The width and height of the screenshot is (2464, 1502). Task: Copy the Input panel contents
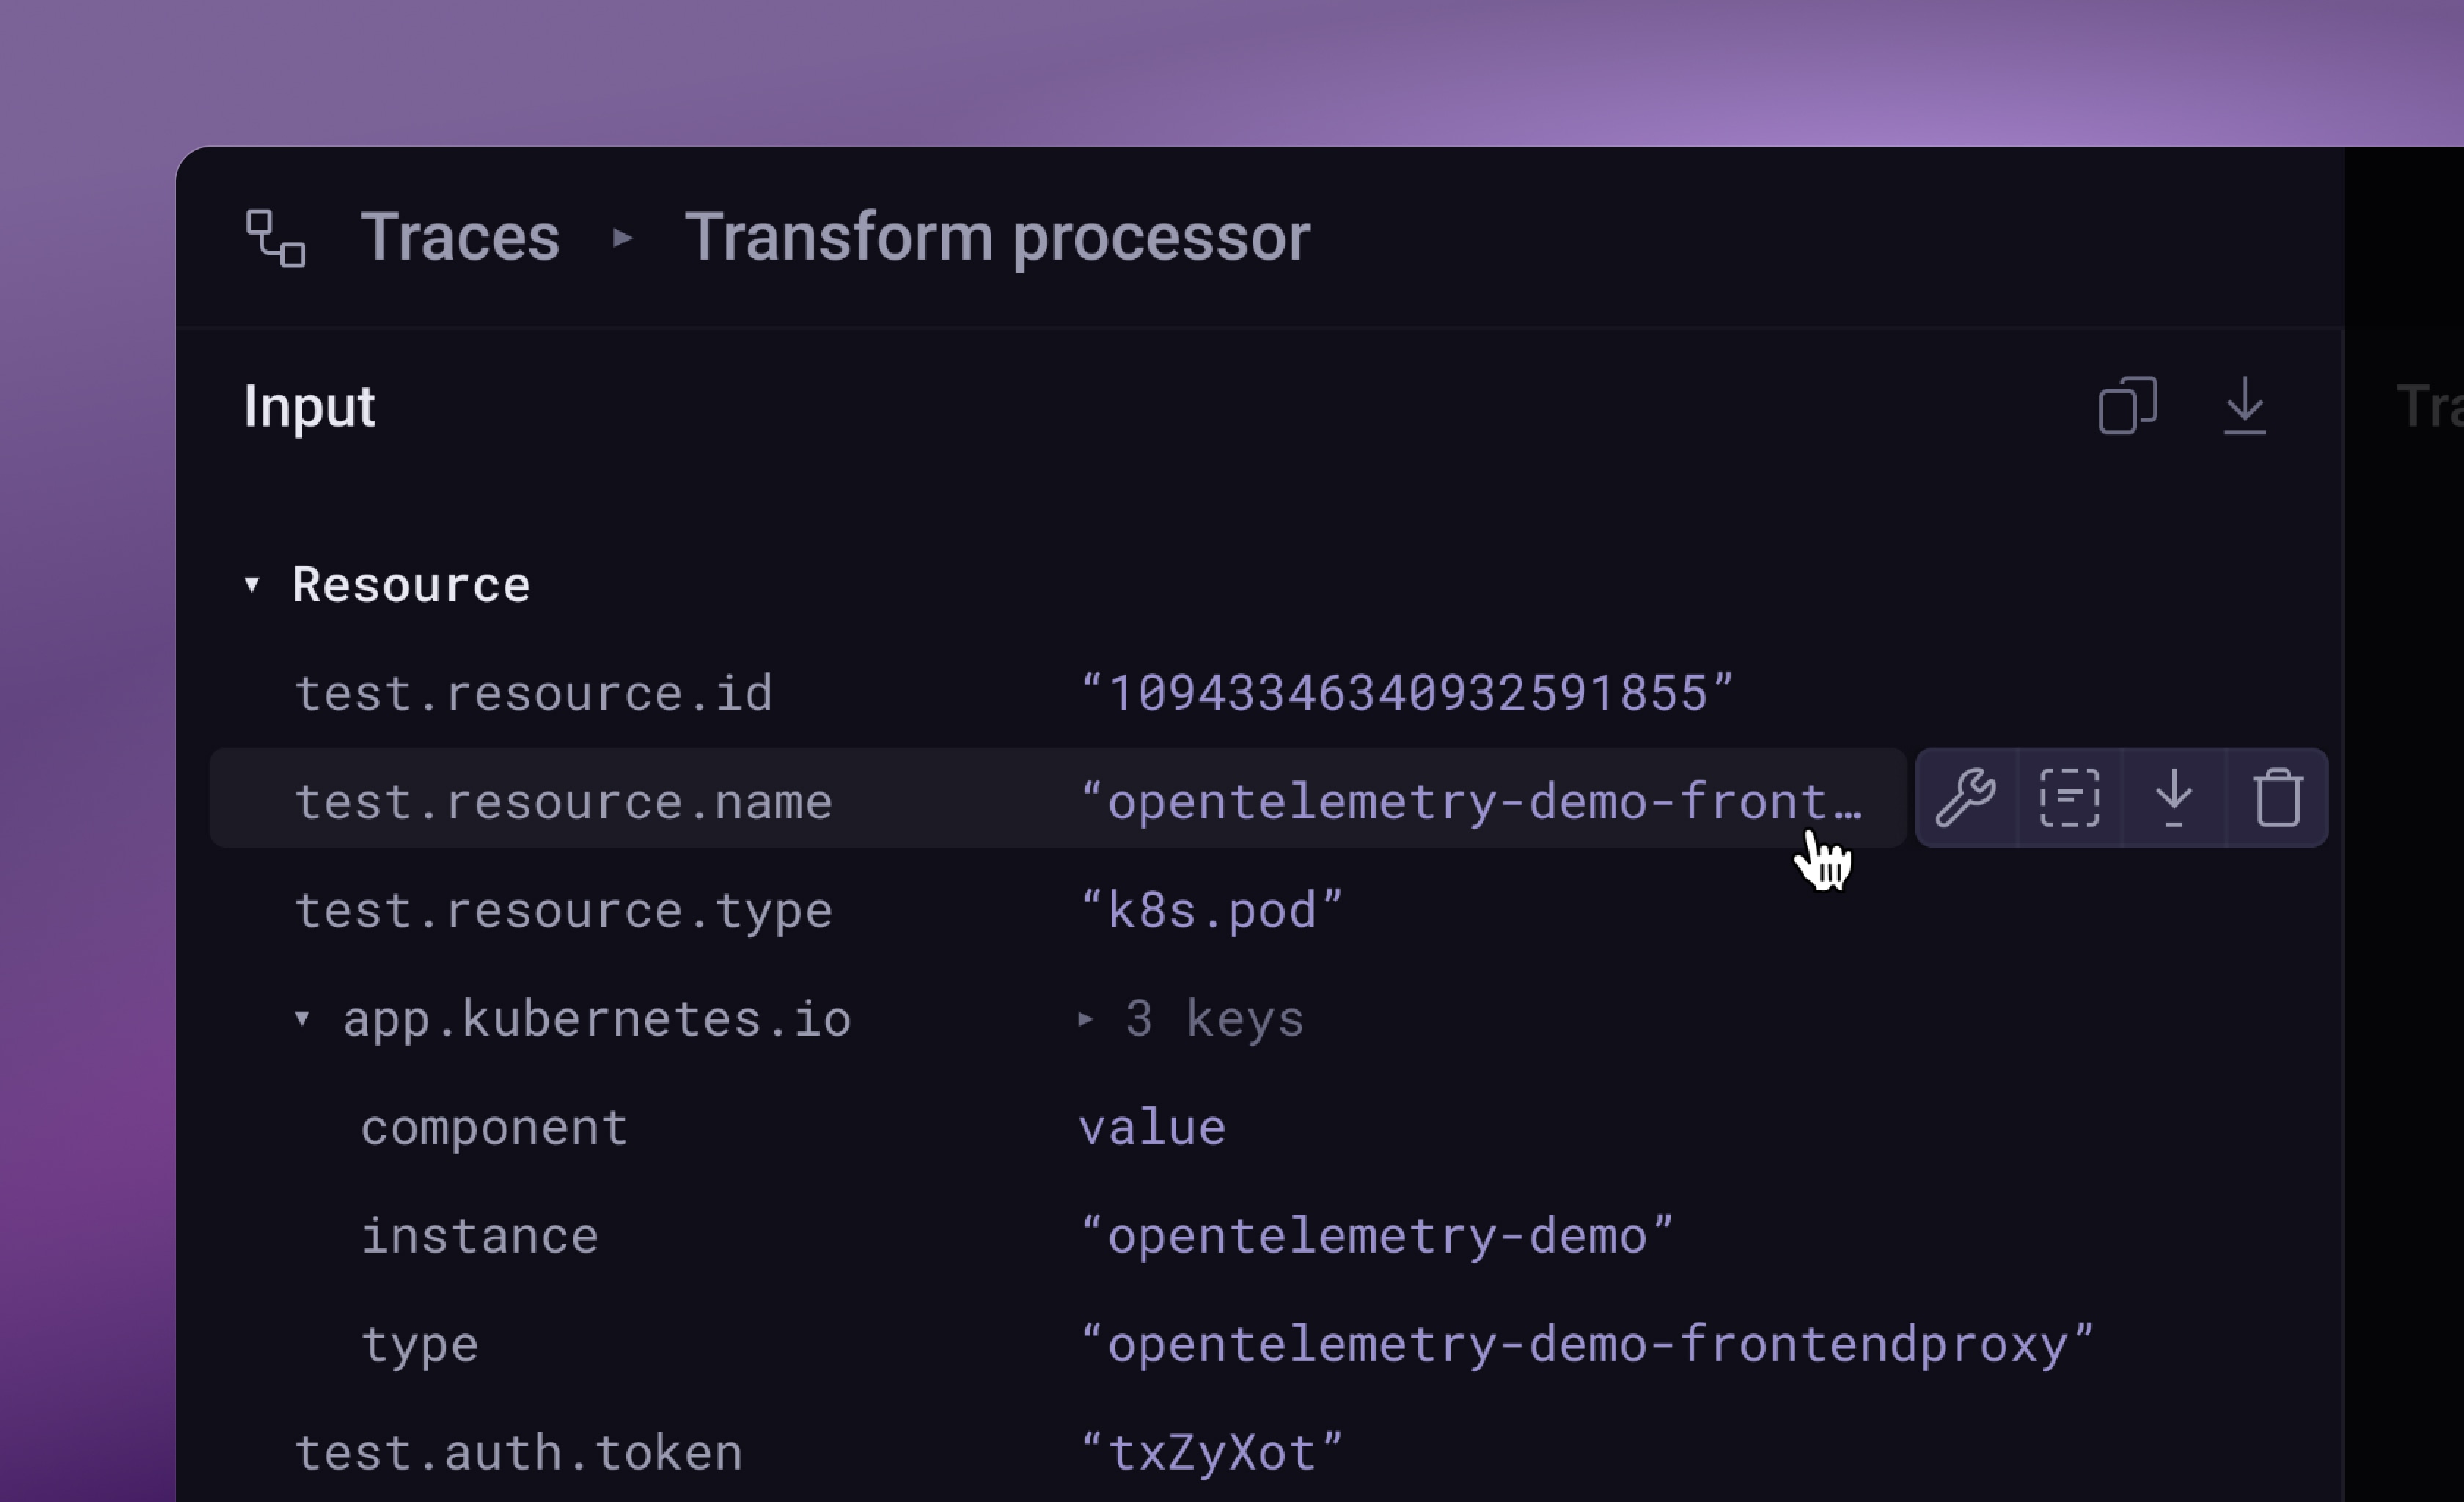[2127, 406]
